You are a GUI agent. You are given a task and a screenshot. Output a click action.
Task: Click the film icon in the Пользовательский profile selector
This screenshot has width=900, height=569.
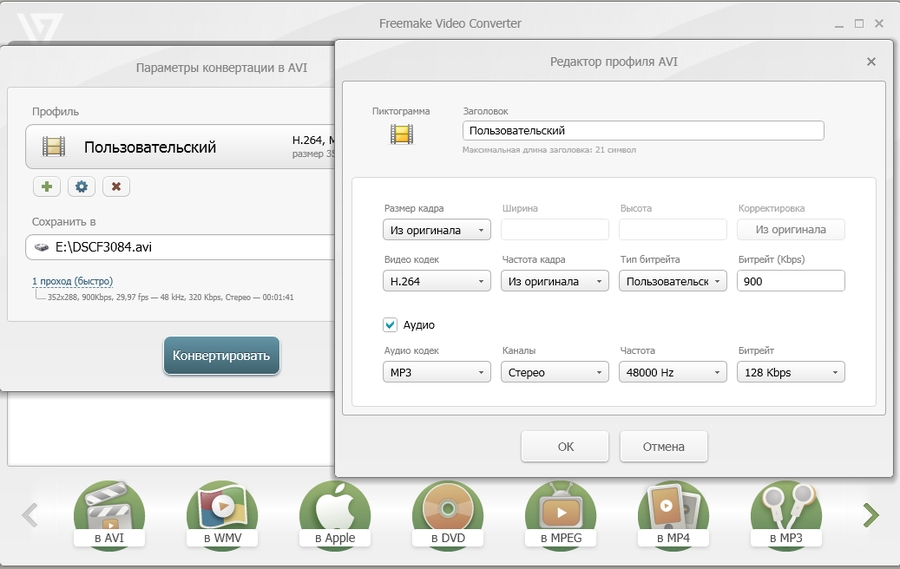coord(53,146)
